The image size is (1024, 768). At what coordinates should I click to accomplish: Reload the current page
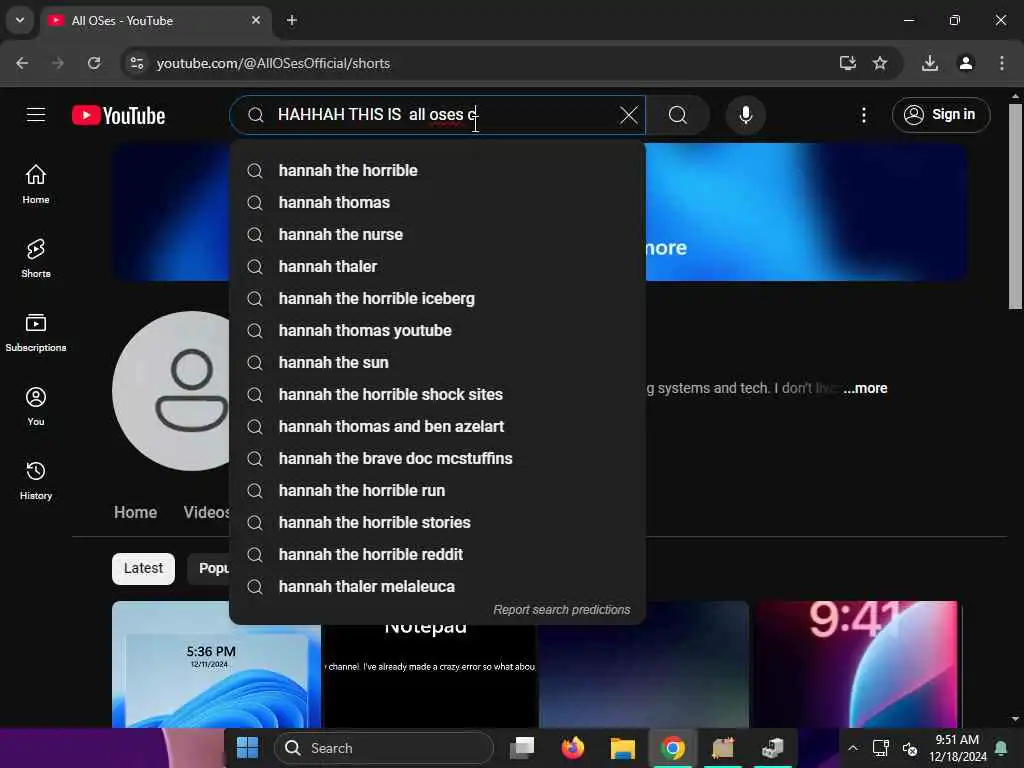pos(94,63)
